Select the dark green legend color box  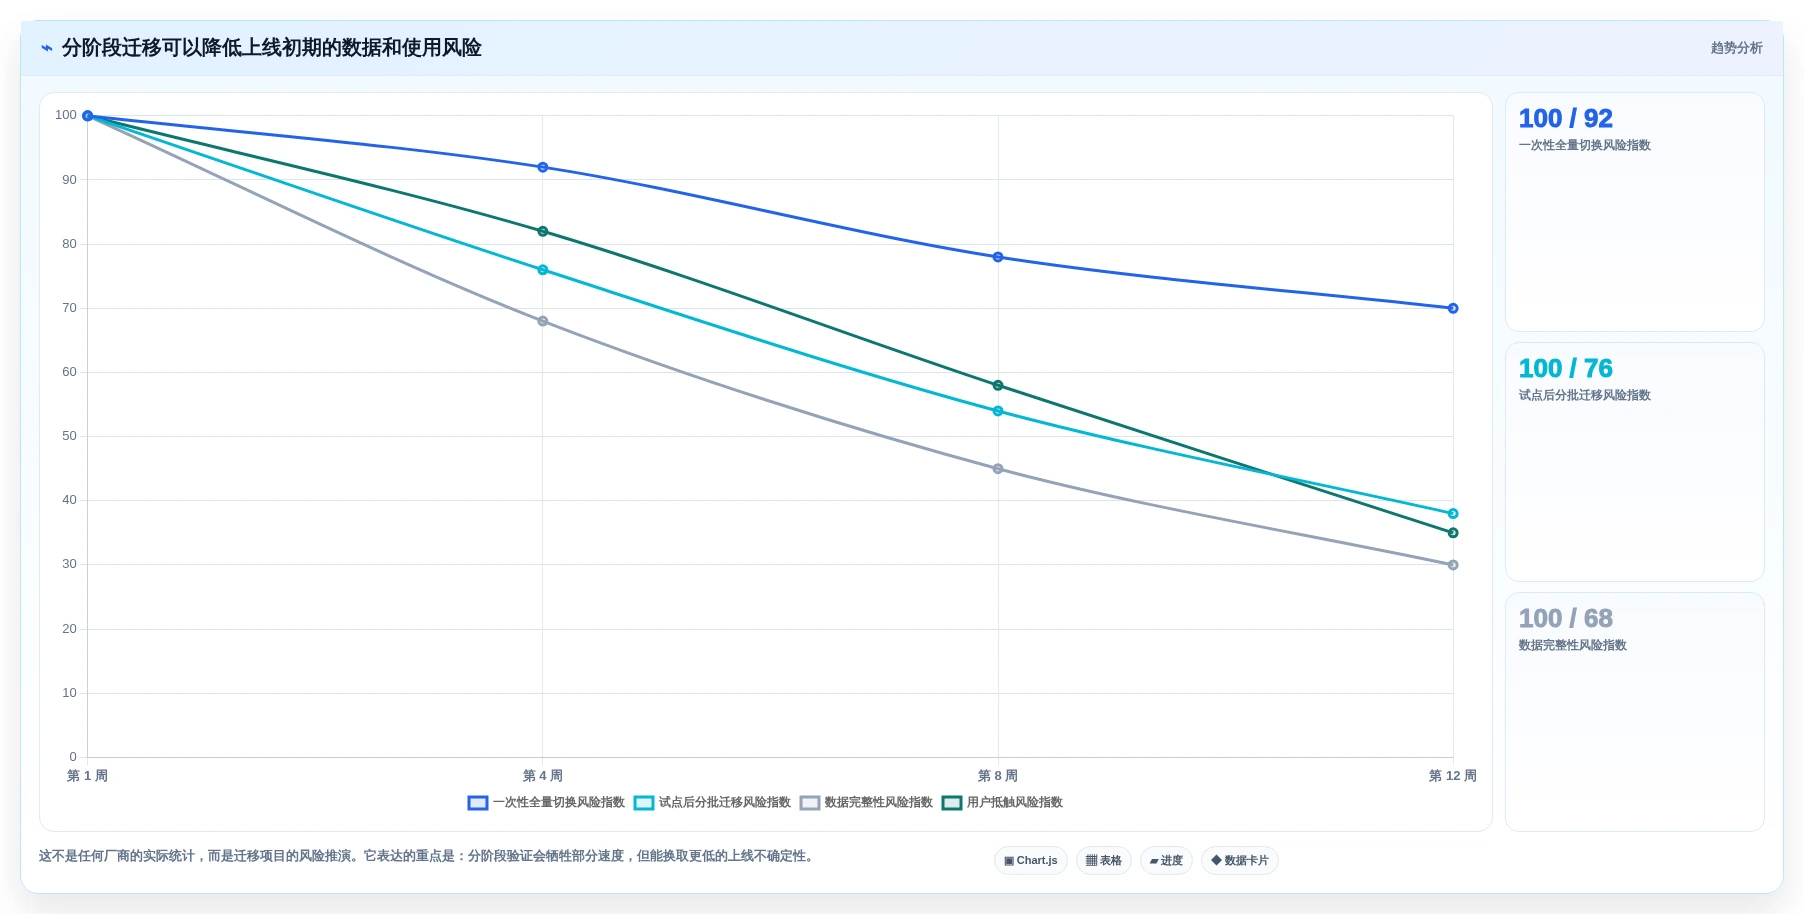[x=952, y=803]
